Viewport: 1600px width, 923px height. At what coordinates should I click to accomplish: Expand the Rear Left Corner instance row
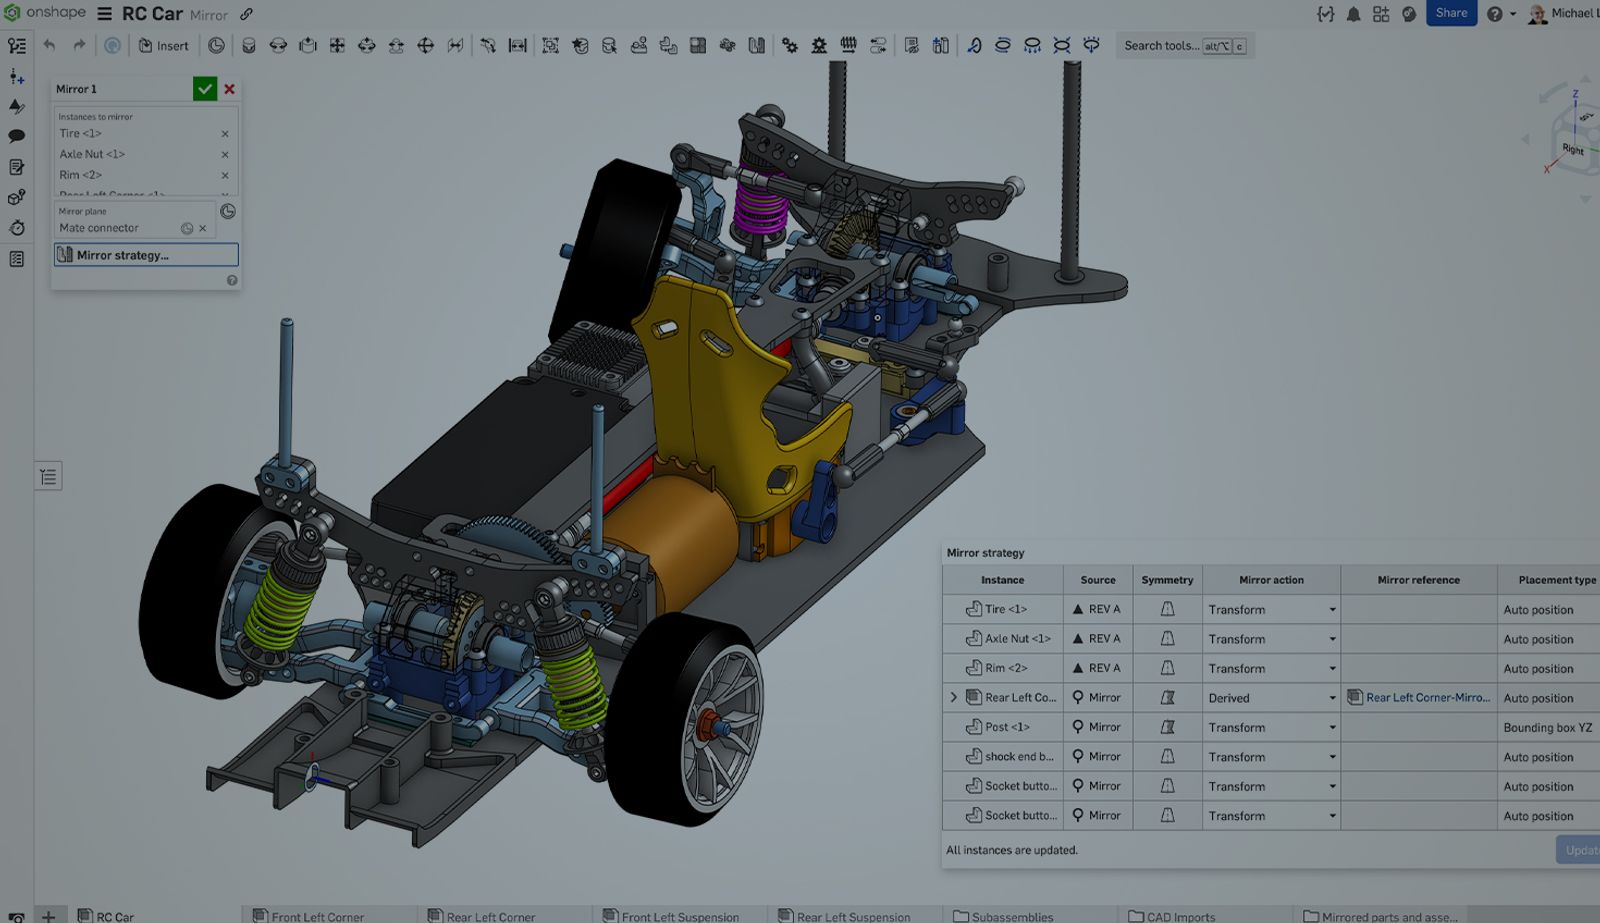click(952, 697)
